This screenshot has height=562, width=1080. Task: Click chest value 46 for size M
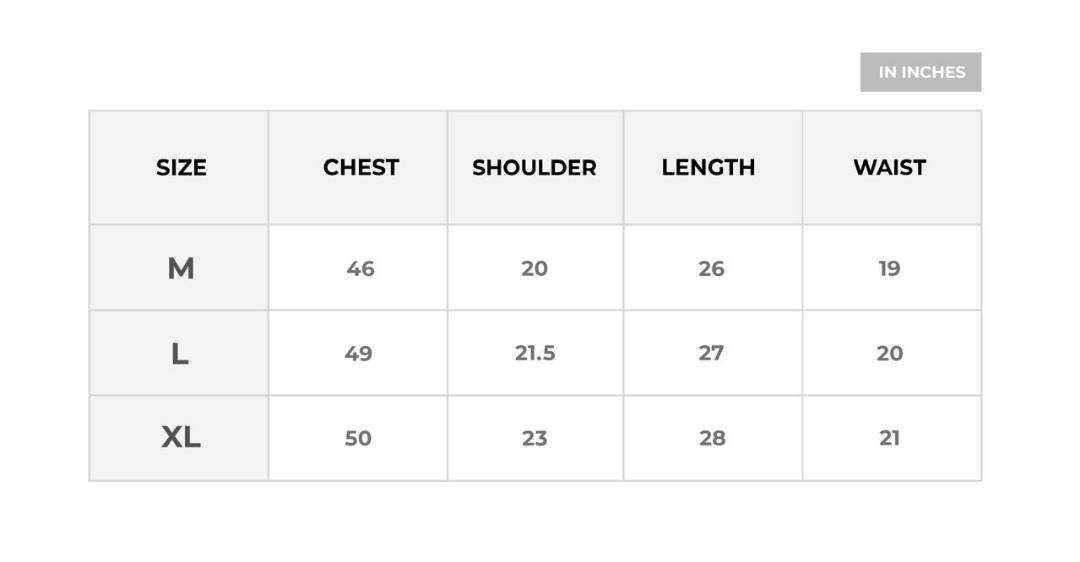(360, 268)
